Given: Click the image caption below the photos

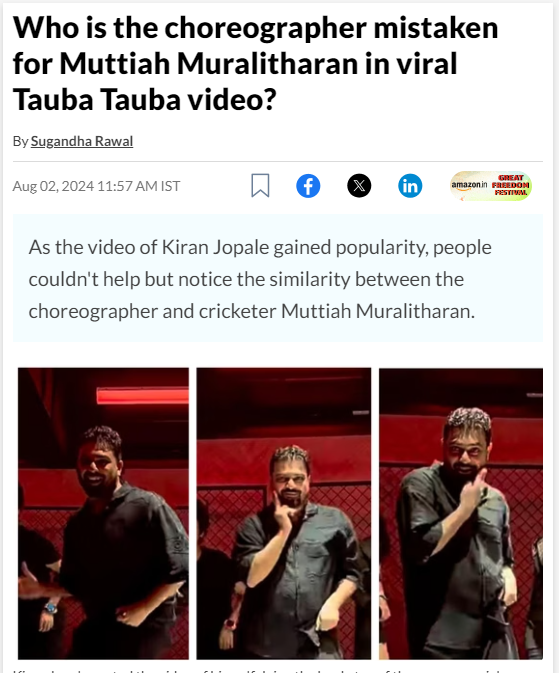Looking at the screenshot, I should coord(278,670).
